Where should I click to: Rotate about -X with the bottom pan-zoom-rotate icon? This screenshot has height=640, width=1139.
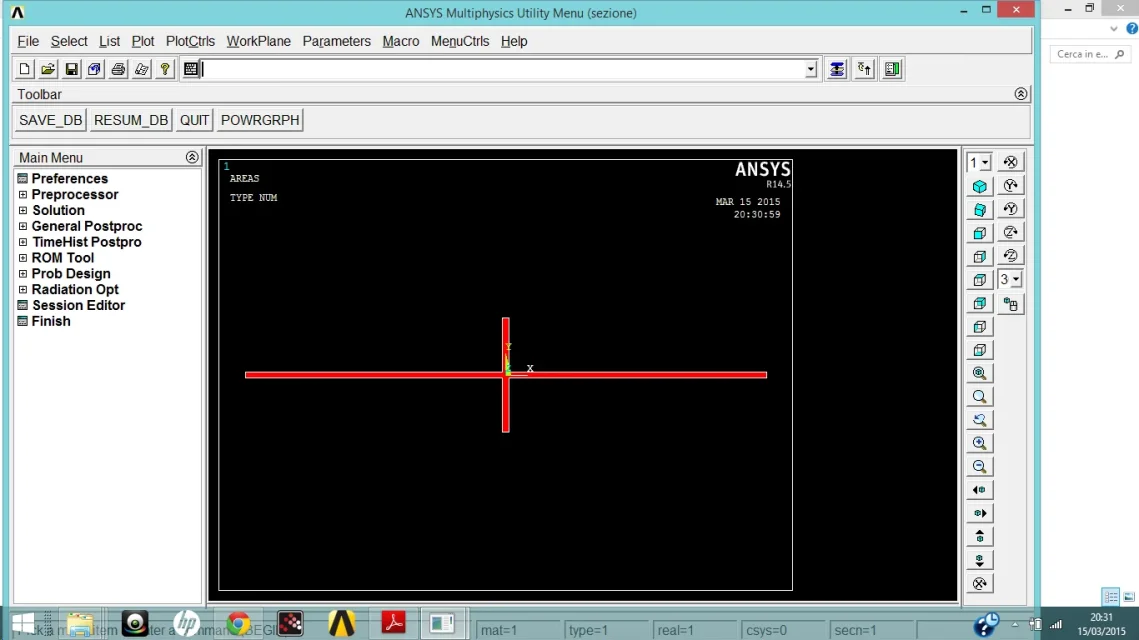pos(980,583)
